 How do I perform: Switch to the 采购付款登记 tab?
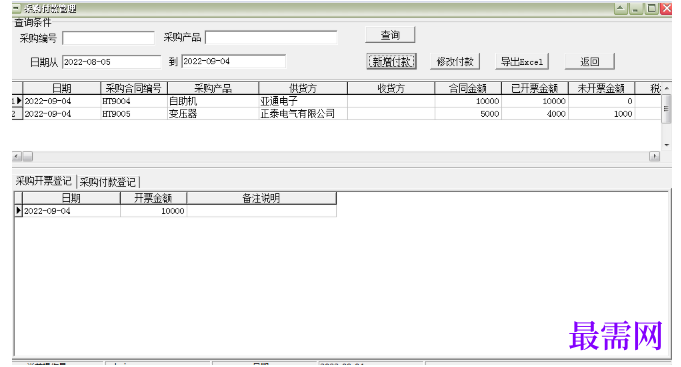point(108,182)
